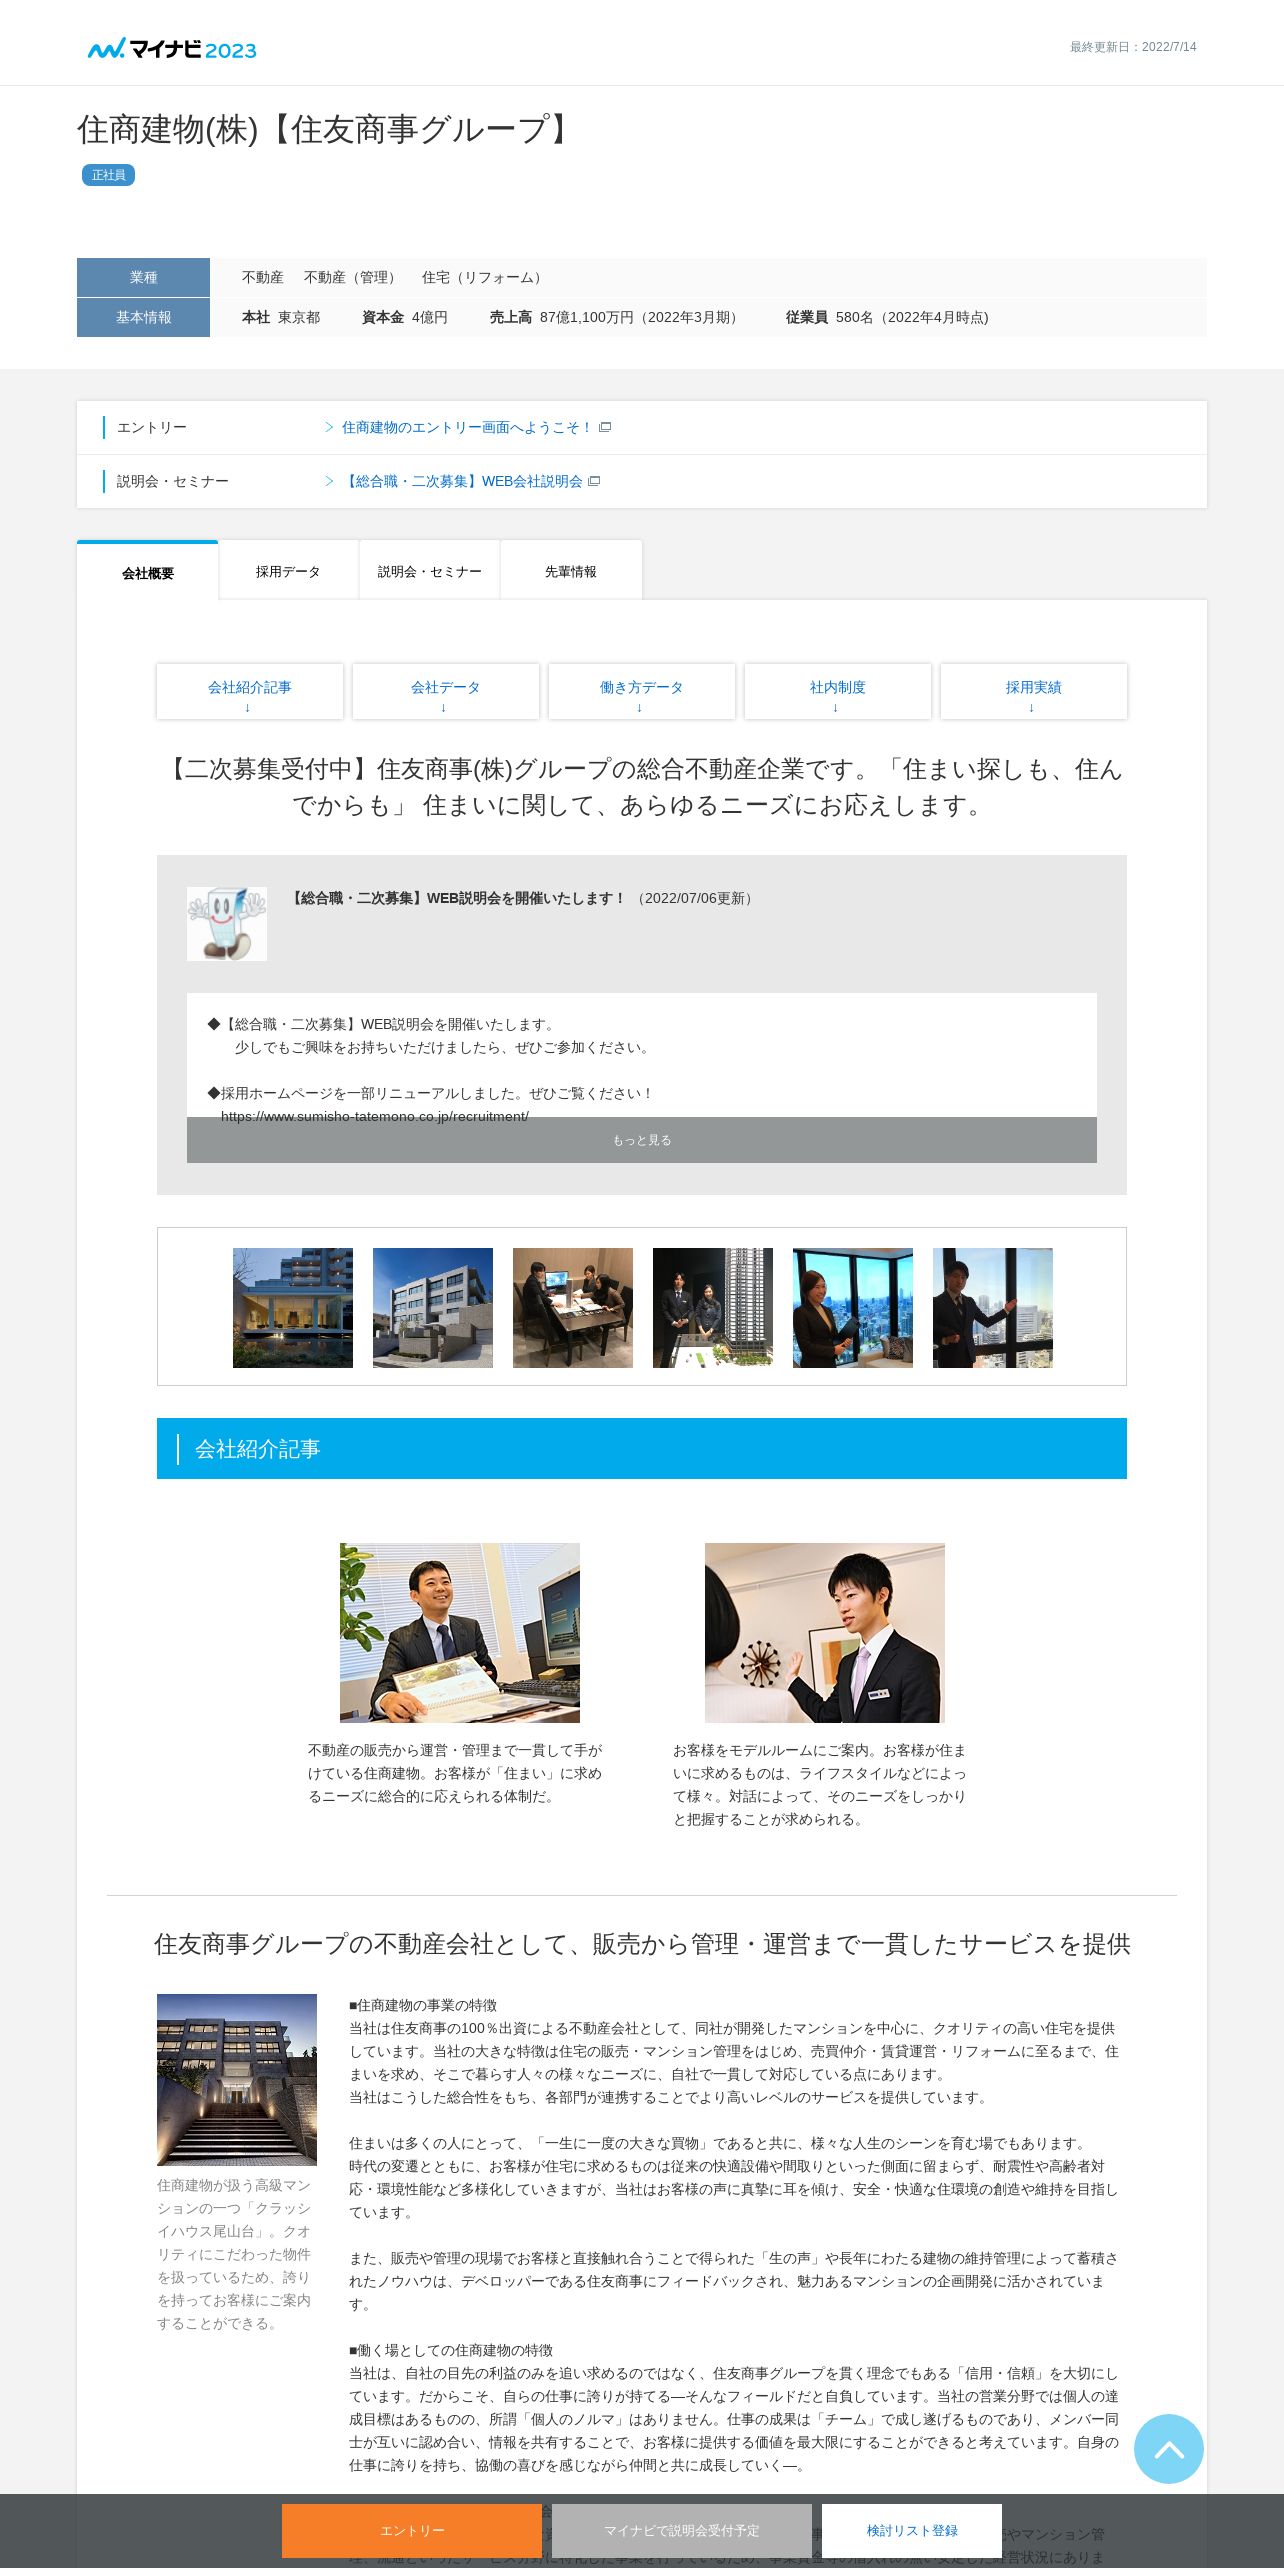1284x2568 pixels.
Task: Select the 会社概要 tab
Action: (148, 572)
